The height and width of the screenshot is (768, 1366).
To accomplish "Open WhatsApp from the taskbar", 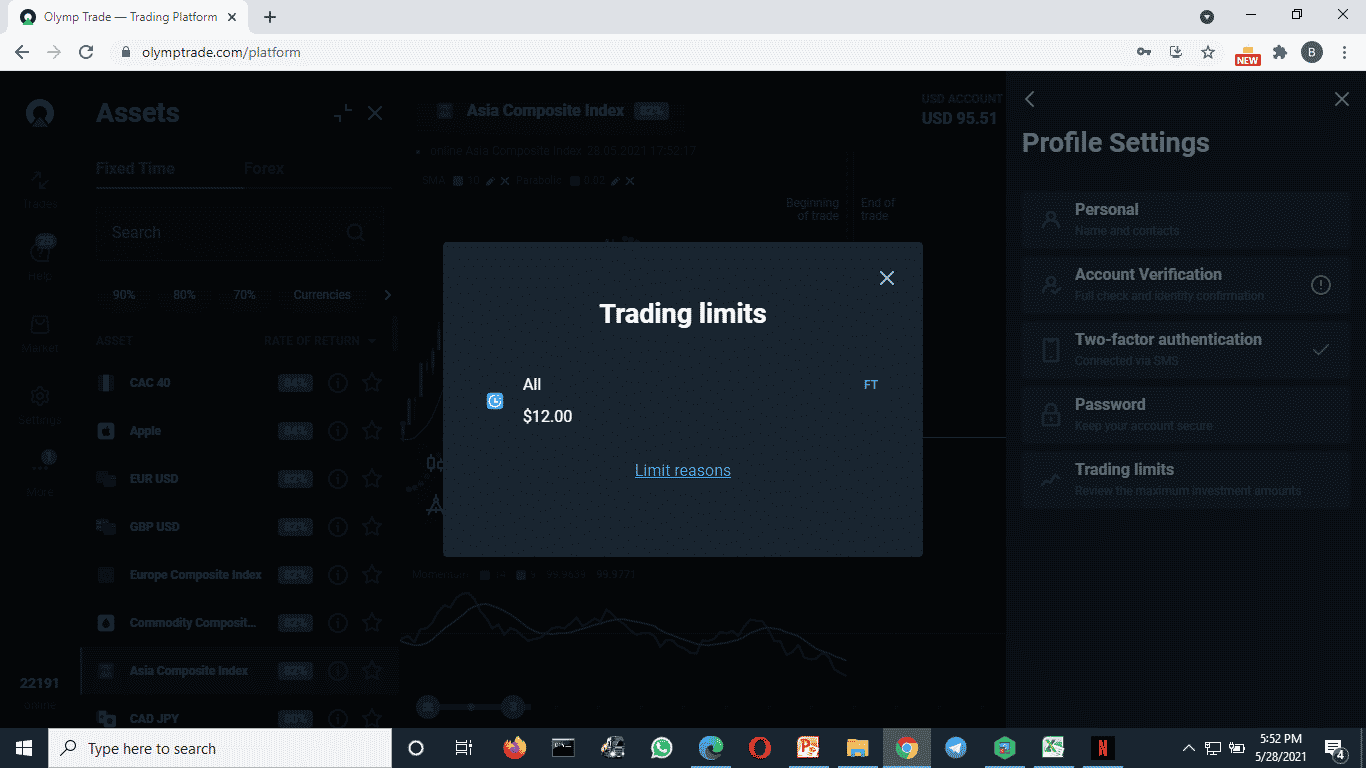I will [x=661, y=748].
